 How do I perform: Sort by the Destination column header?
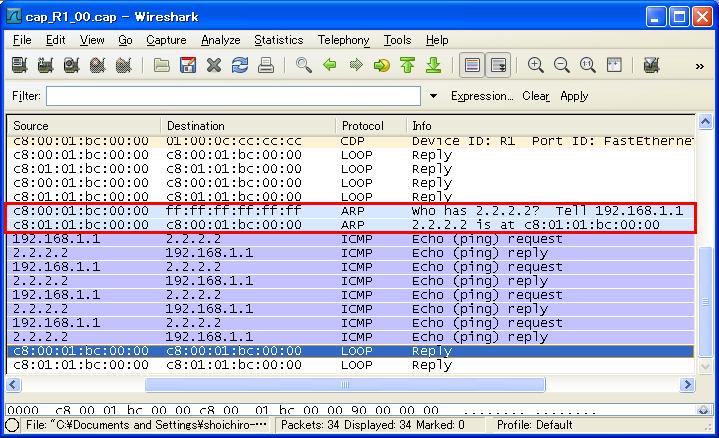(x=248, y=126)
